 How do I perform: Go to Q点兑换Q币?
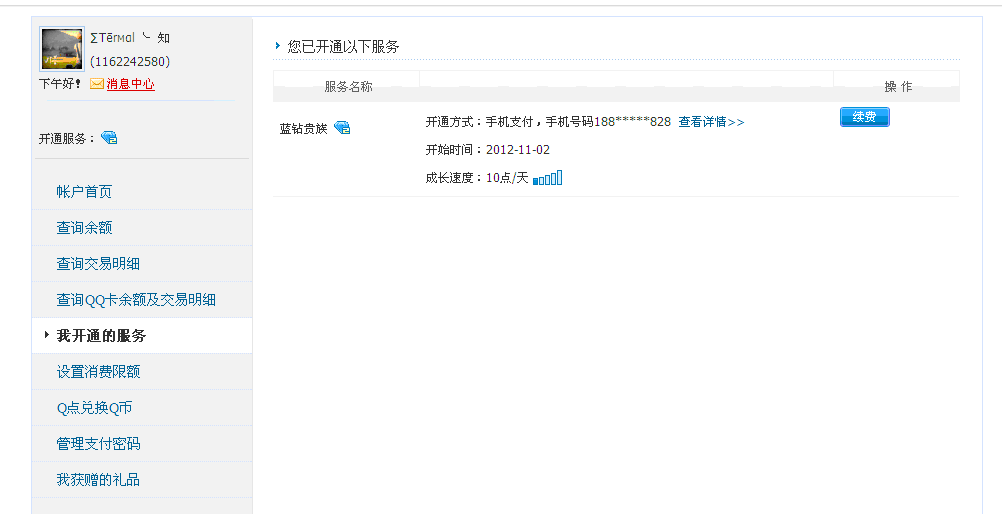coord(95,407)
